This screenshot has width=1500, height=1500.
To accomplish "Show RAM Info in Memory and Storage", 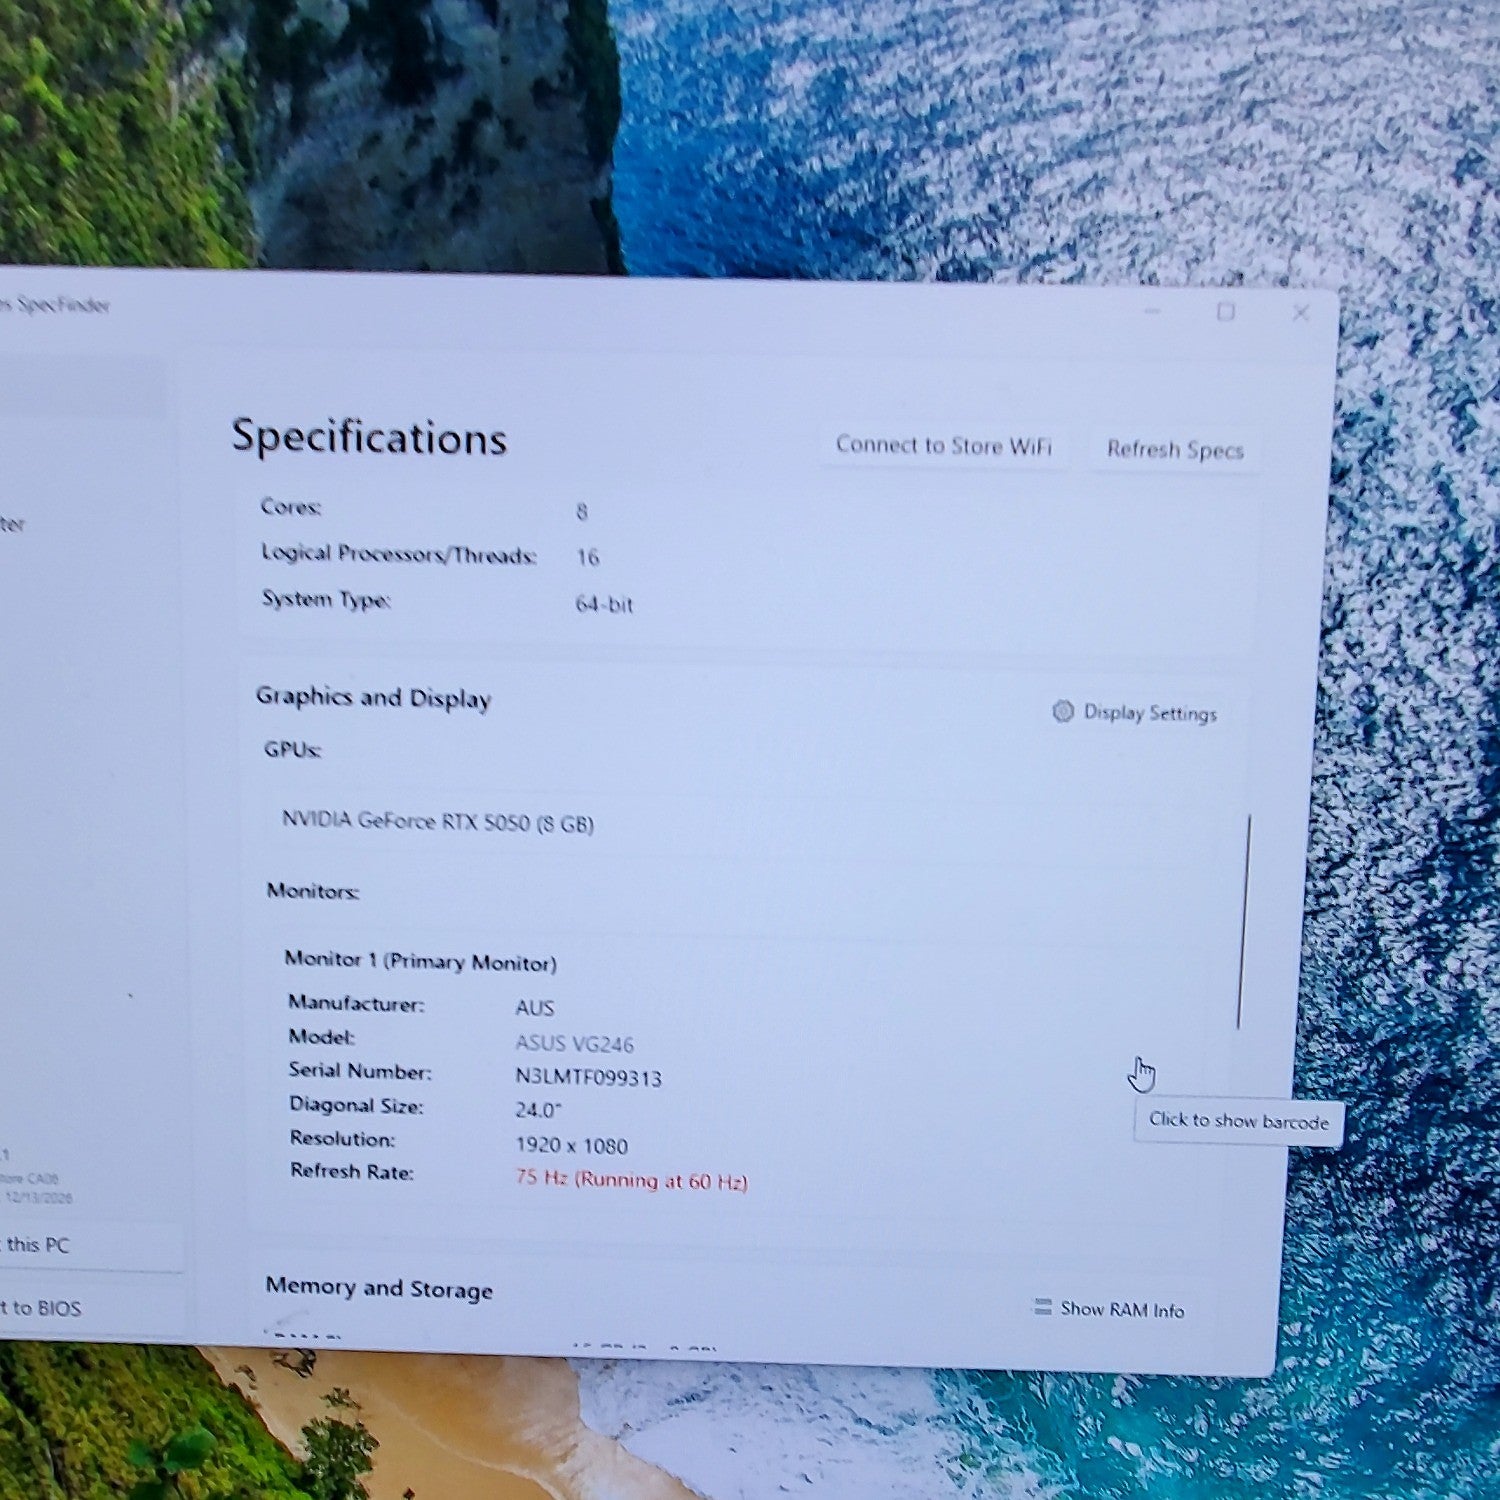I will point(1109,1308).
